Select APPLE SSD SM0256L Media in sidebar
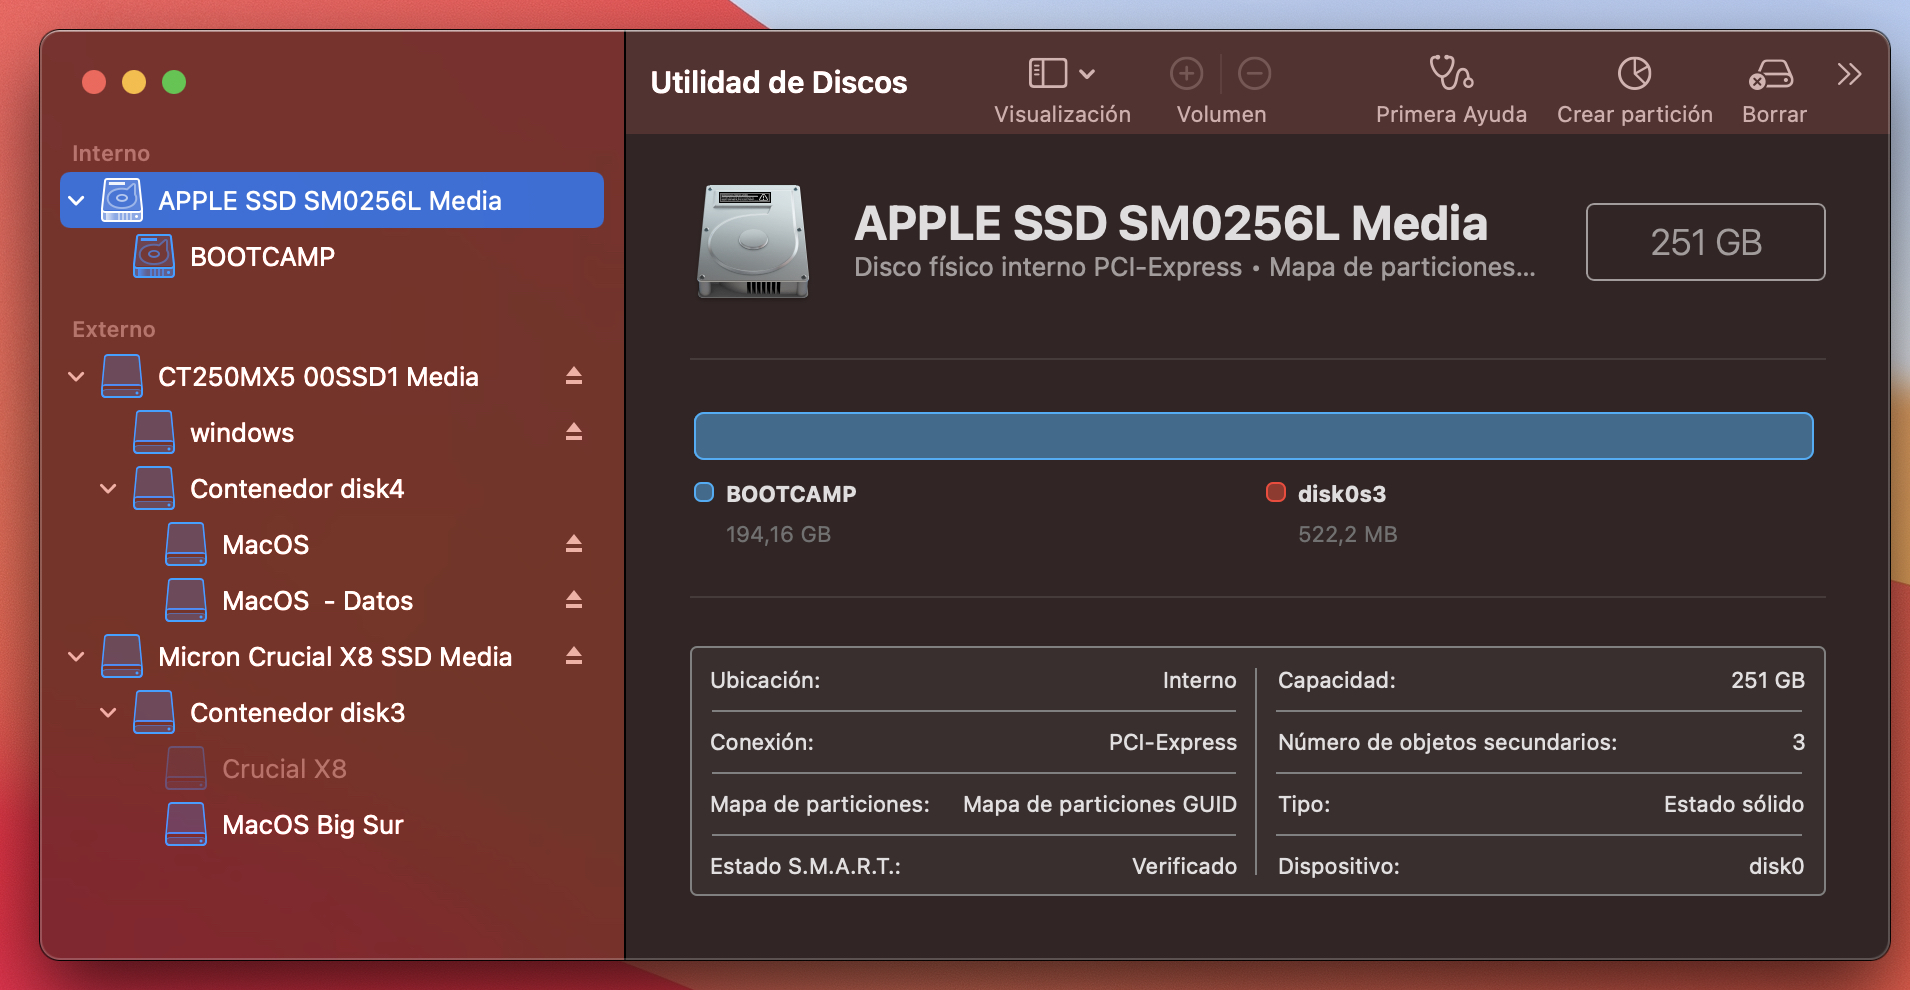The image size is (1910, 990). point(332,200)
